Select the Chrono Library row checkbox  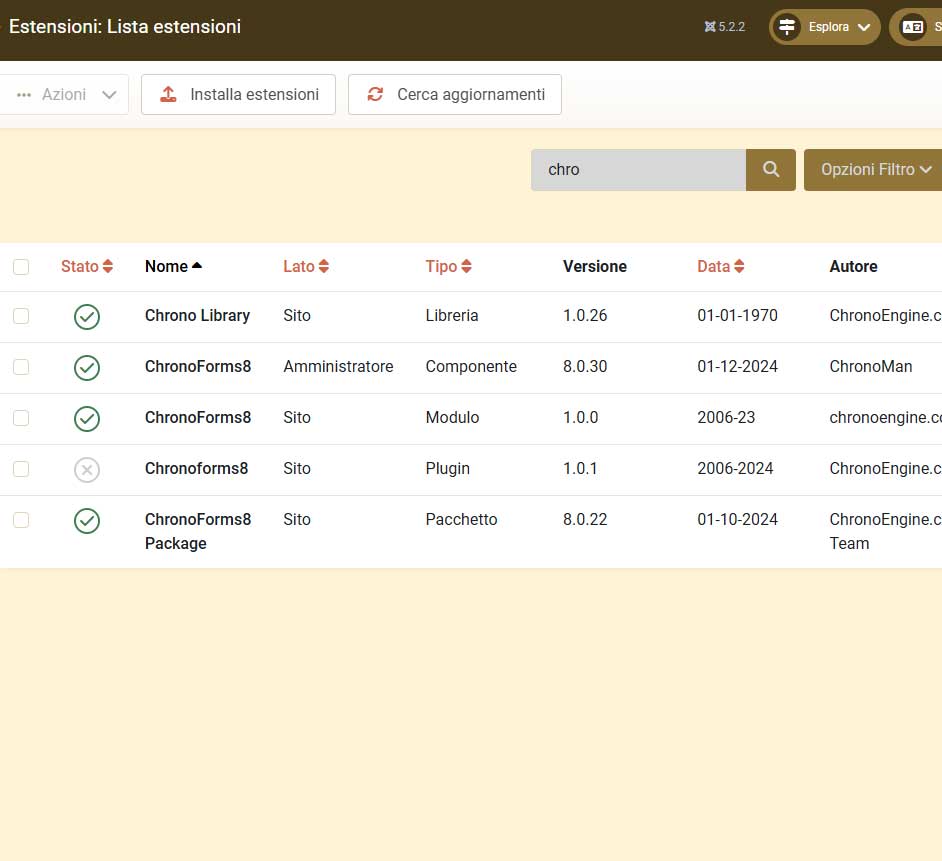coord(21,316)
